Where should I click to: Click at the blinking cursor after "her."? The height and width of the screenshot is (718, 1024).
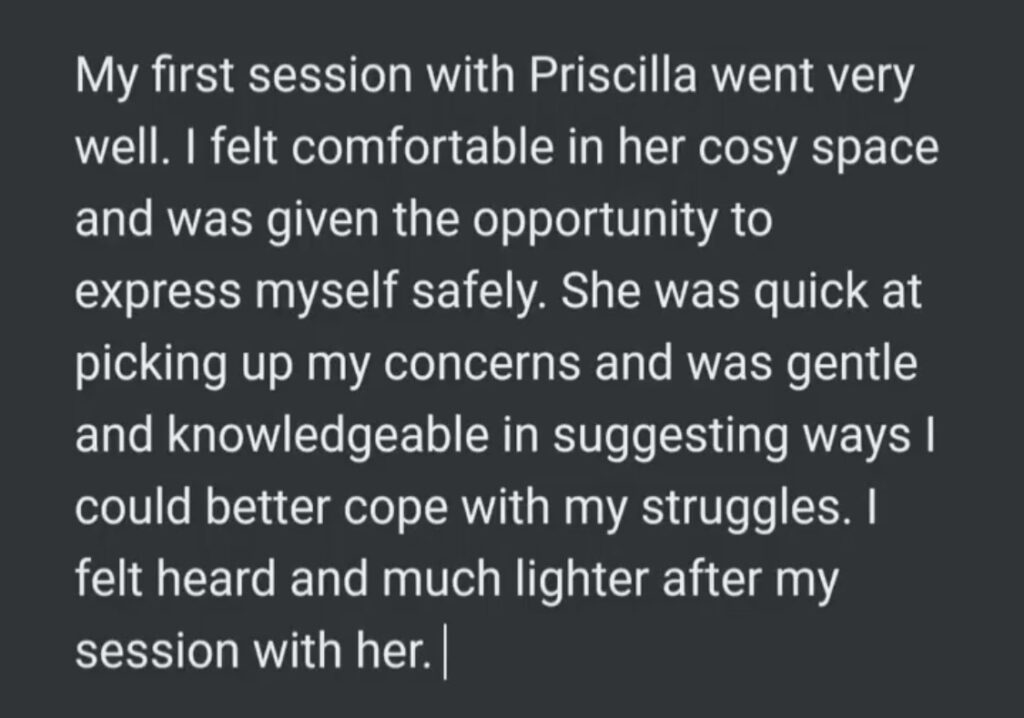tap(445, 652)
